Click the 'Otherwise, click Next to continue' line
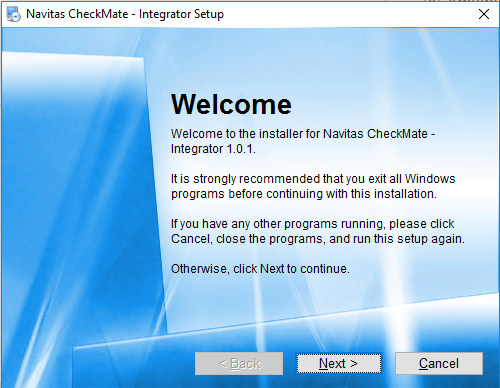 click(260, 269)
